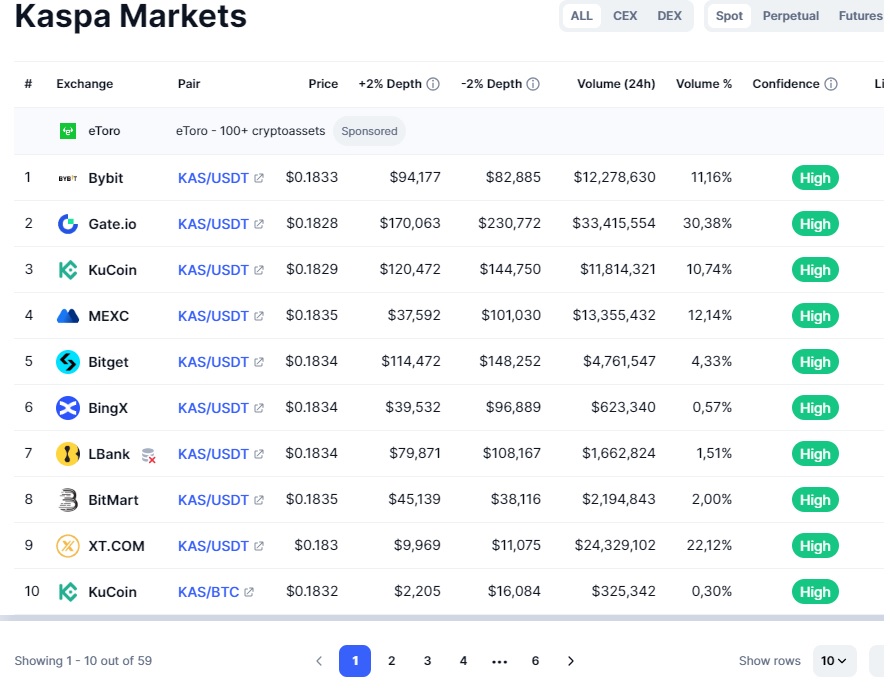Open the MEXC KAS/USDT pair link
This screenshot has height=696, width=890.
[213, 316]
